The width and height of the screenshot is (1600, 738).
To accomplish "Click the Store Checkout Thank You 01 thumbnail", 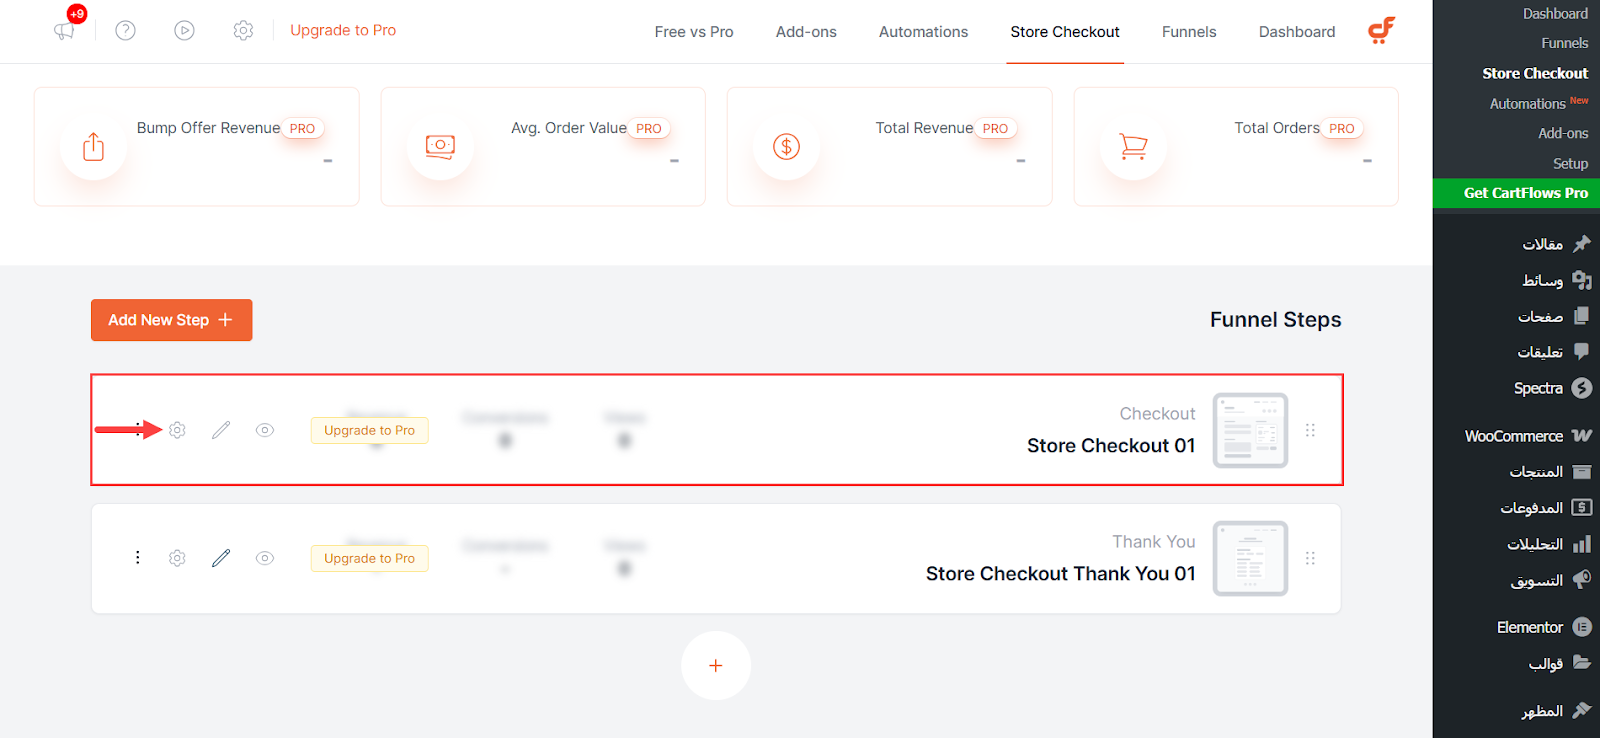I will 1250,558.
